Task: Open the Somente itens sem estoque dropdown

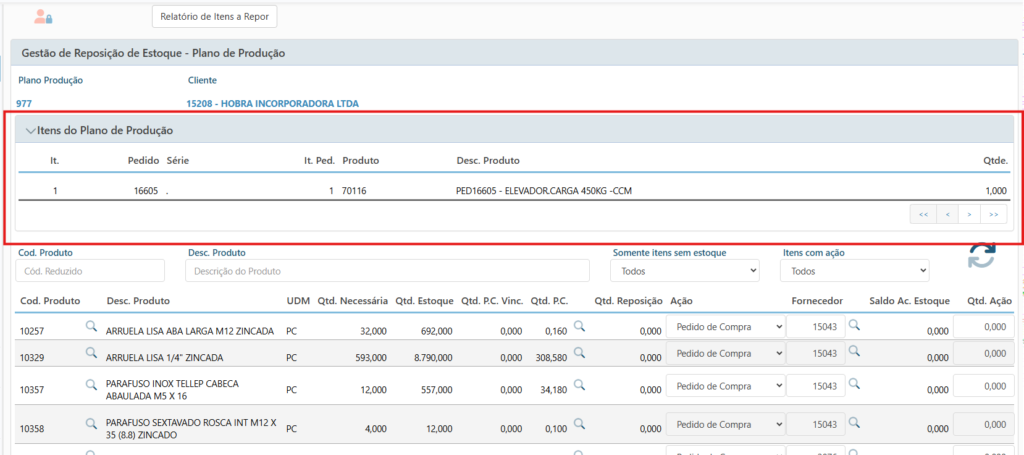Action: [x=684, y=271]
